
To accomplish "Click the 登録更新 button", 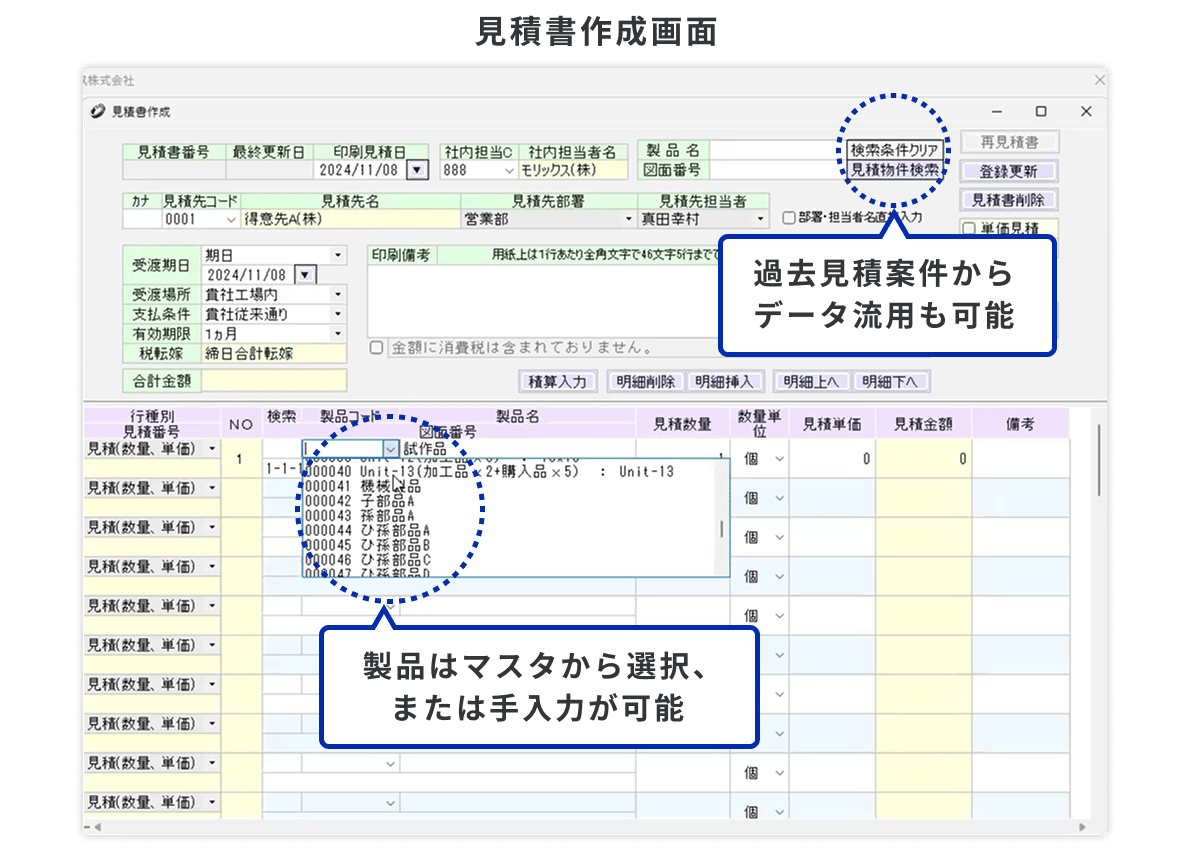I will point(1008,171).
